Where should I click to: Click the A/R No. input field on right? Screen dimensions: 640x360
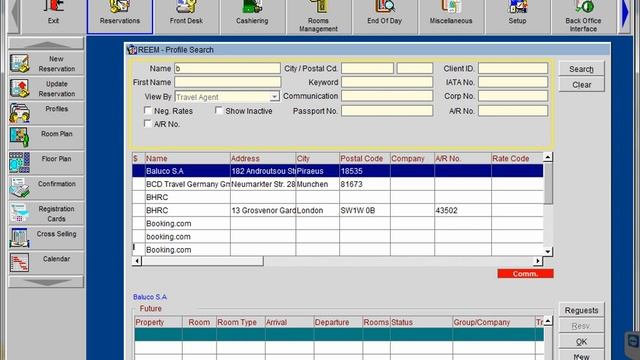point(513,111)
